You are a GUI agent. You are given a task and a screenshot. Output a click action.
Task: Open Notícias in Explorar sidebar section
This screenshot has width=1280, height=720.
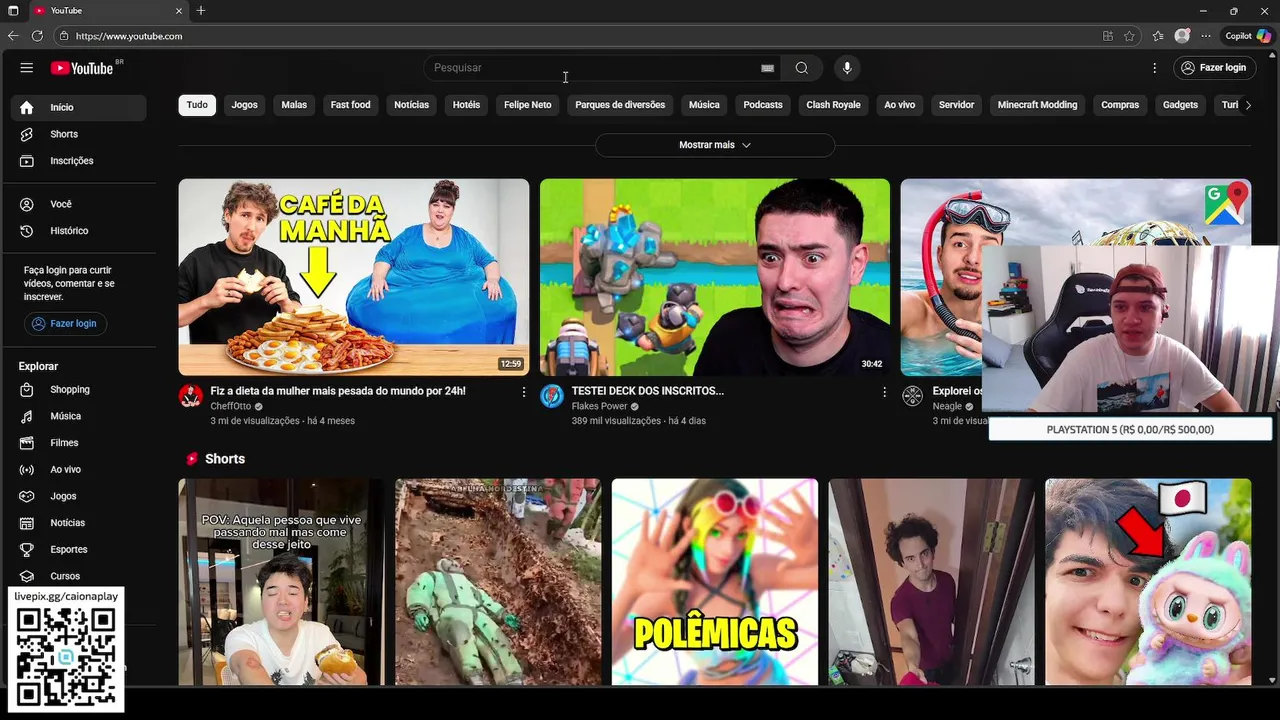click(78, 523)
